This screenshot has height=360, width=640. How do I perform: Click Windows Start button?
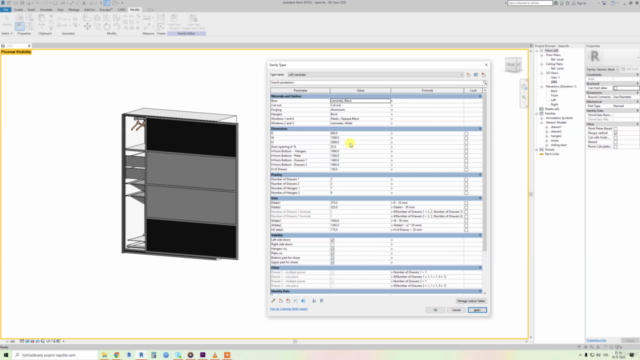(6, 355)
